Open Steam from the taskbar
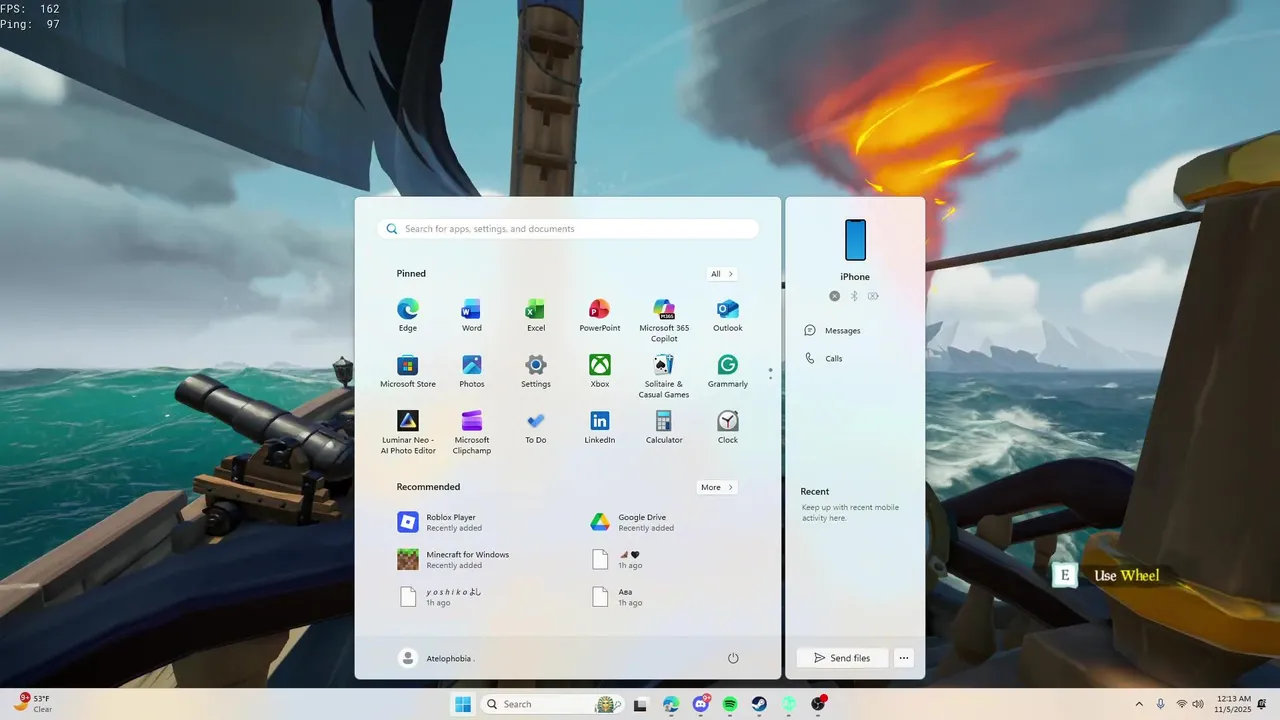This screenshot has height=720, width=1280. [759, 704]
